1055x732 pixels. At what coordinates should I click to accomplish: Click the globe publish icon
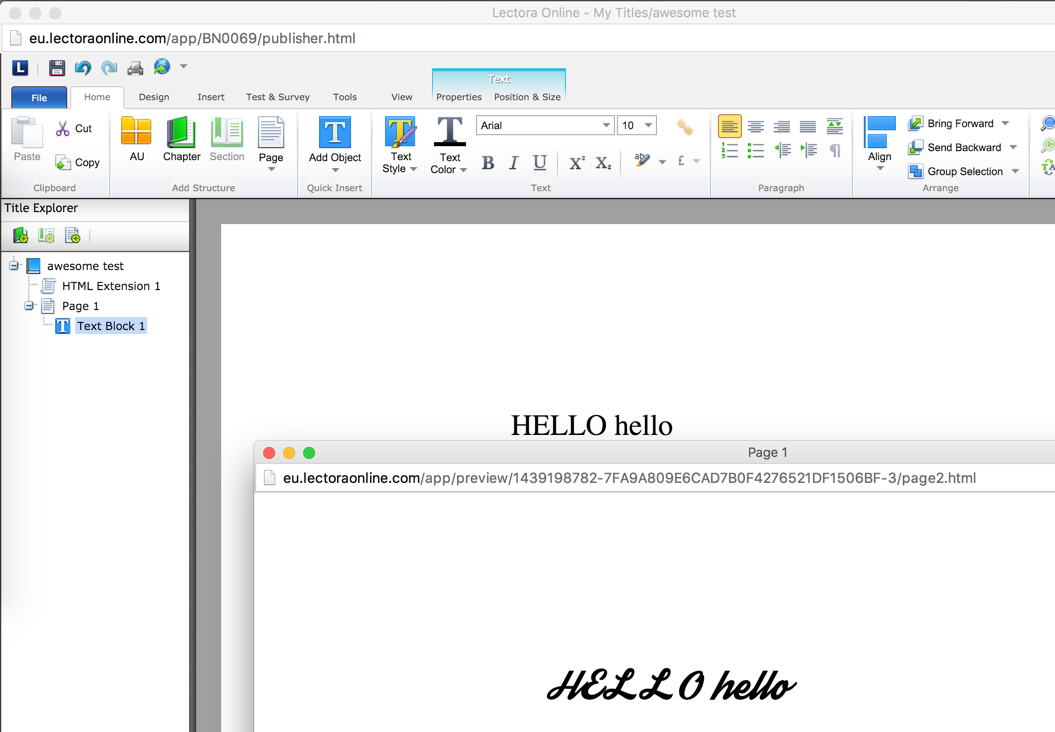161,67
